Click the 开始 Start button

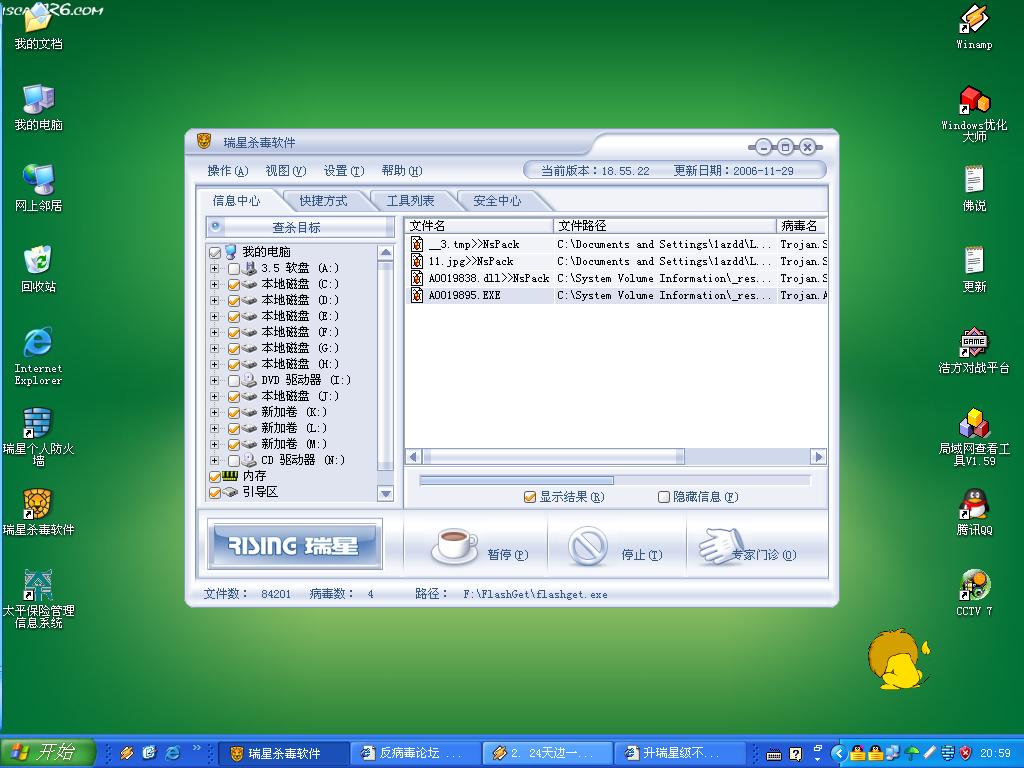pyautogui.click(x=47, y=752)
